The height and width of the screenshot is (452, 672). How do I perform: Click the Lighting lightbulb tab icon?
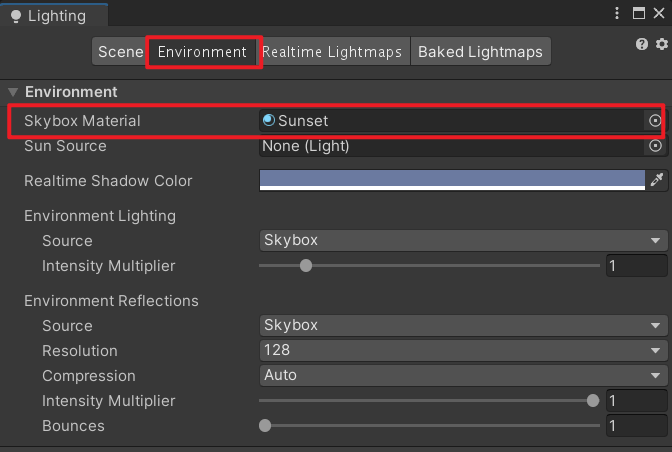click(x=16, y=16)
